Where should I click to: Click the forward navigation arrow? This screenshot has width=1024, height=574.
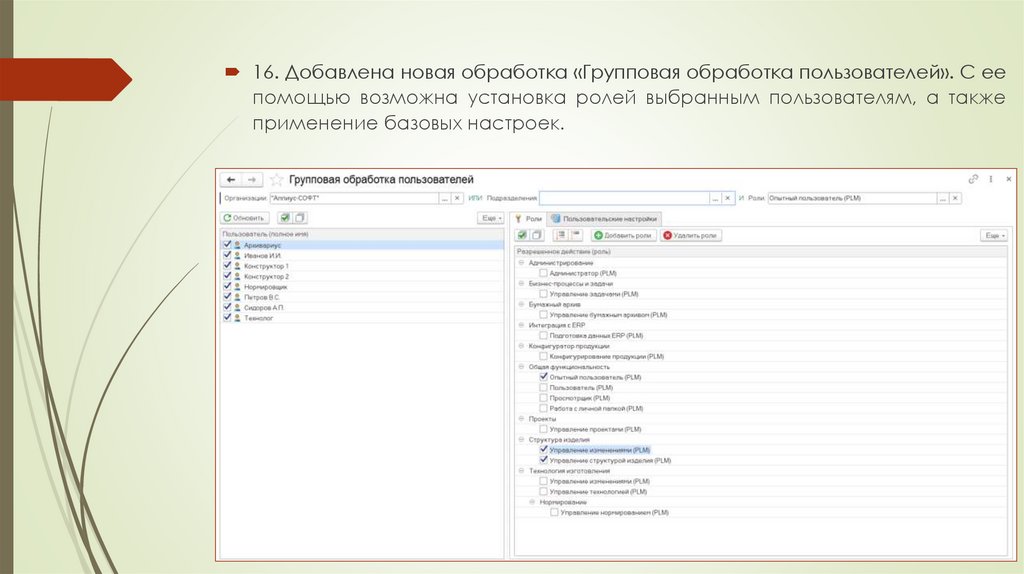[x=253, y=180]
